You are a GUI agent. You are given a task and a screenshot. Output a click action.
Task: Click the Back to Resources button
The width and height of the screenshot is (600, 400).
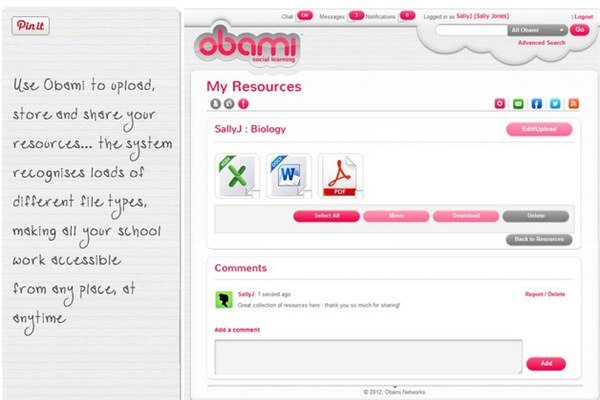click(x=539, y=239)
